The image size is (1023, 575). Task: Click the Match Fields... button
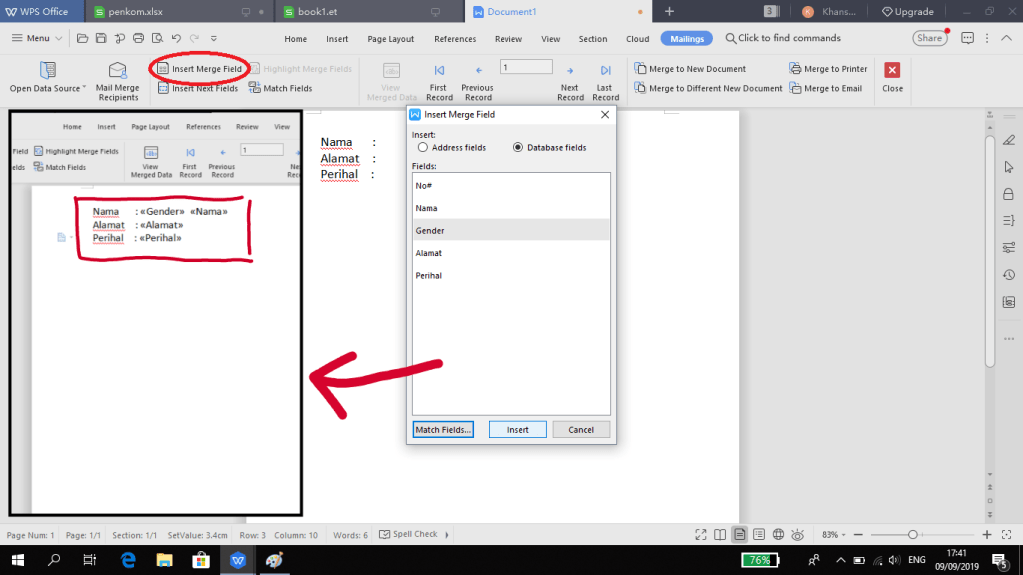click(442, 429)
